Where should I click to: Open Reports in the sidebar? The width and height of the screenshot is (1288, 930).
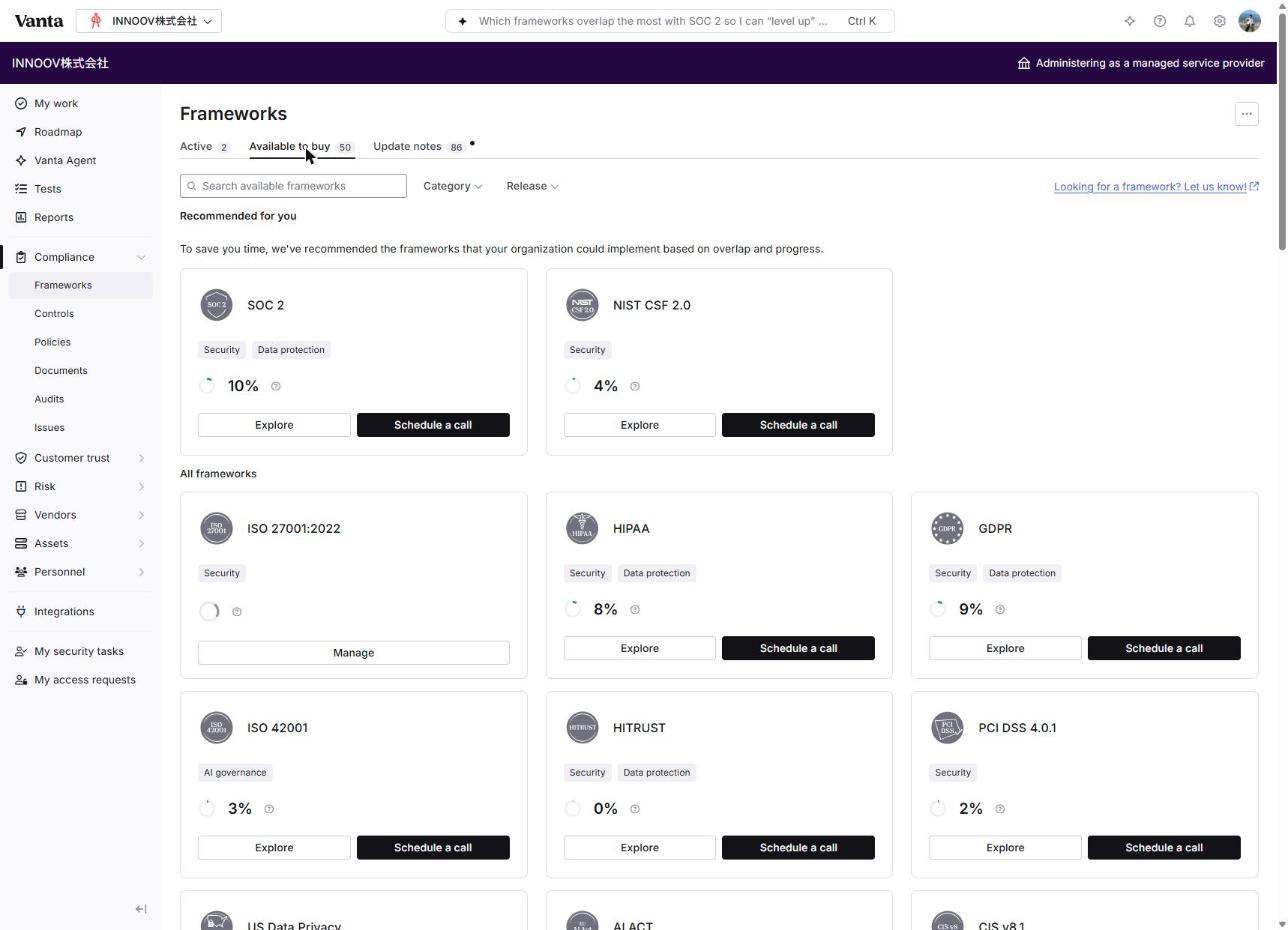point(54,217)
